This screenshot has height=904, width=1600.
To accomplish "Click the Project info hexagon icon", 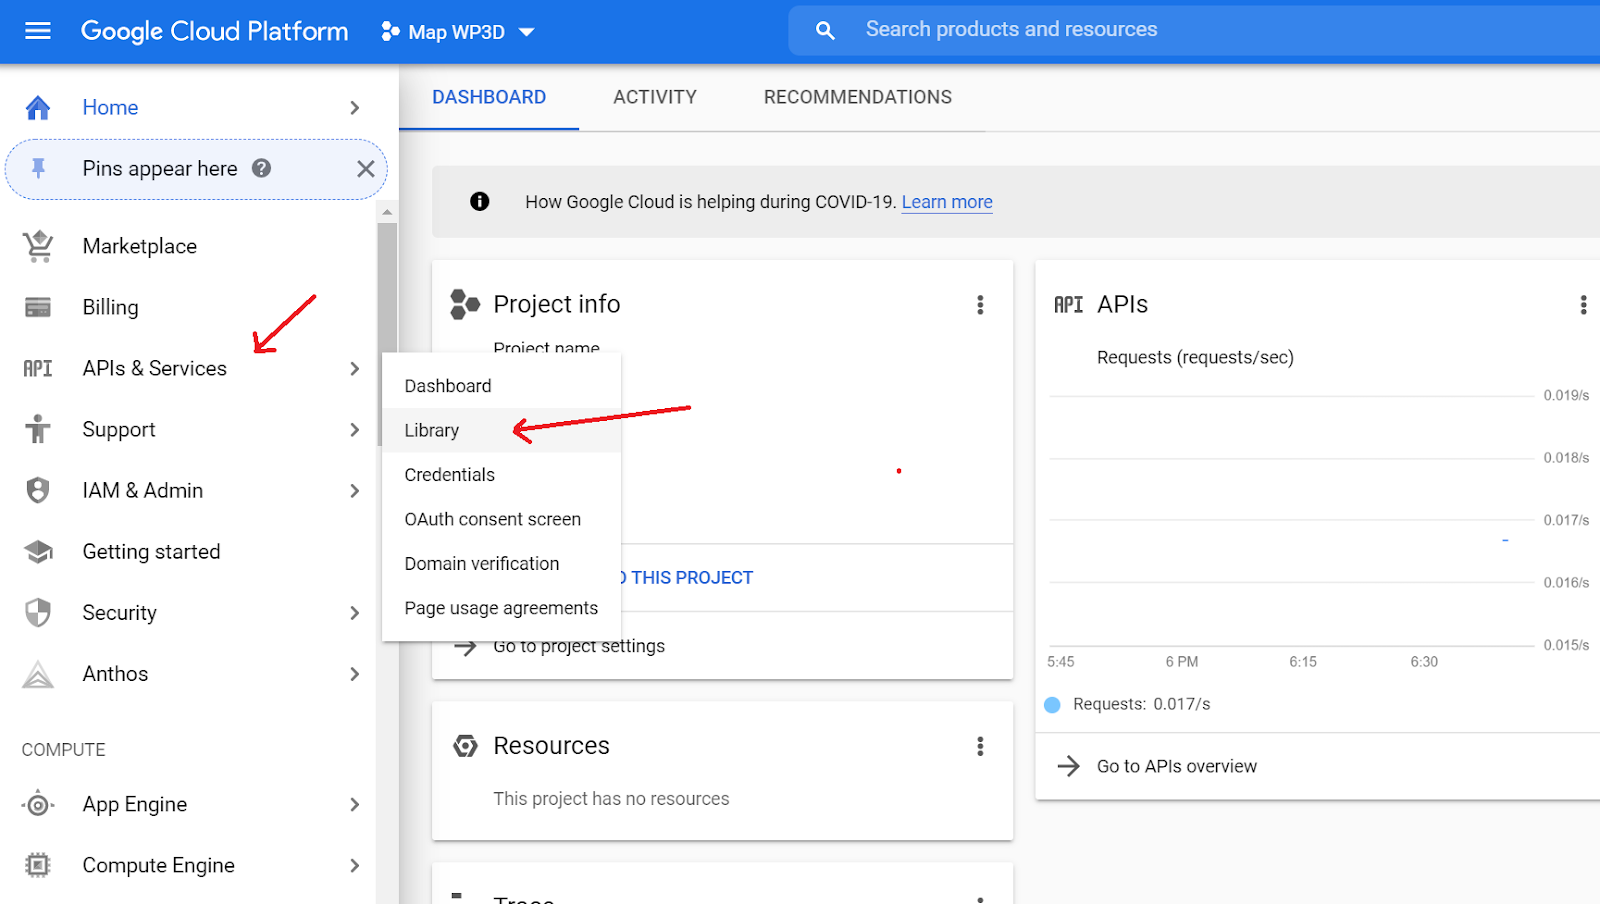I will click(465, 304).
